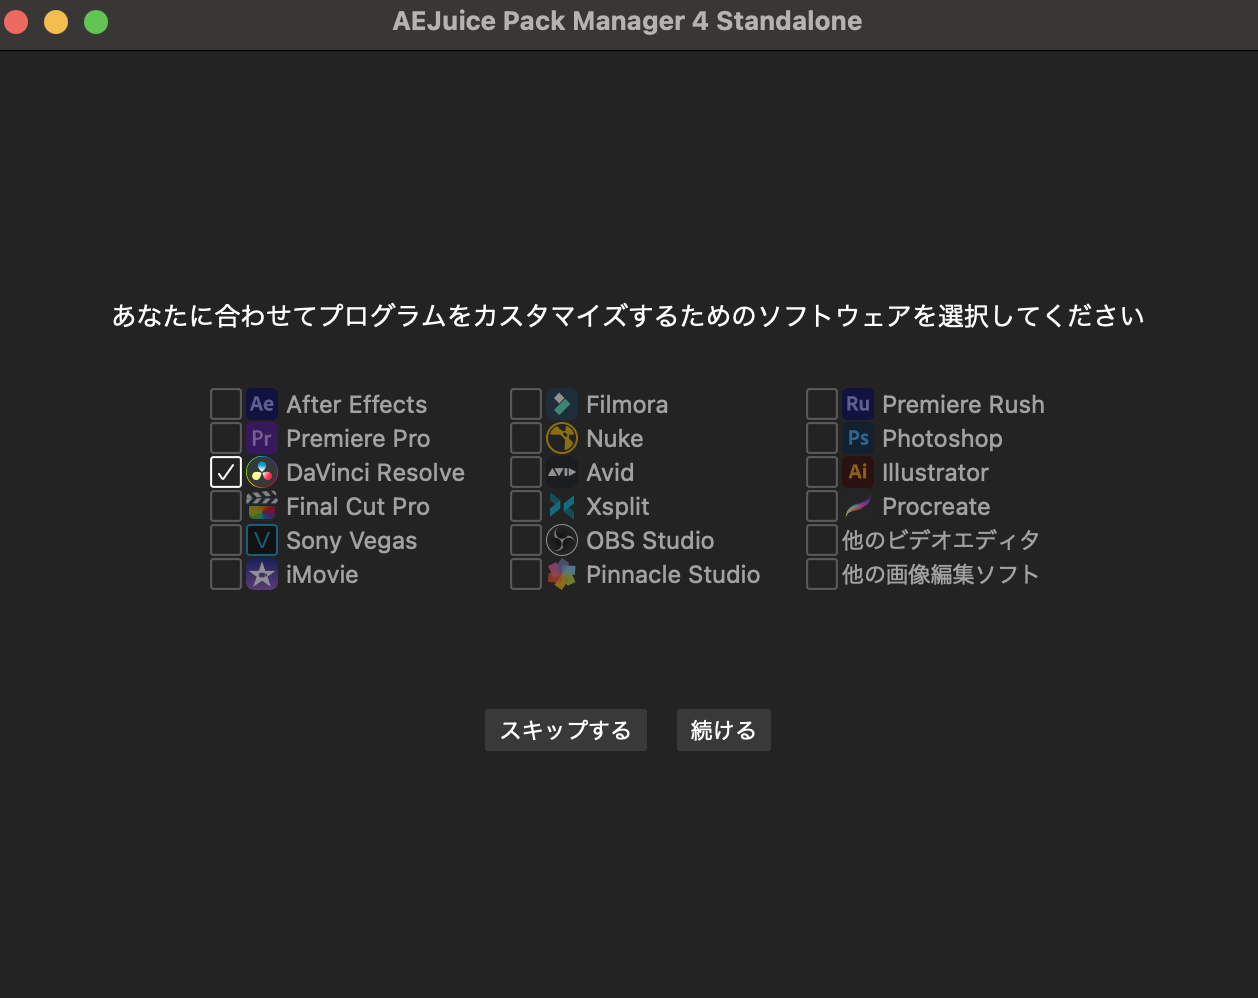Click the Final Cut Pro icon

click(261, 506)
